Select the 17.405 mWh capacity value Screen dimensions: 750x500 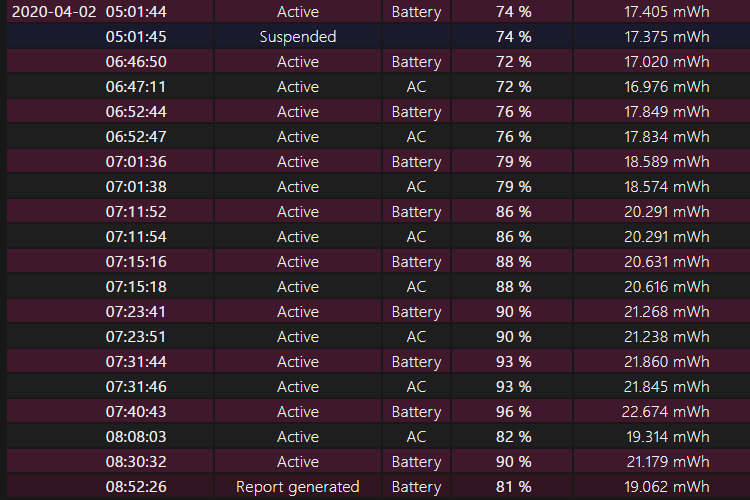click(667, 11)
